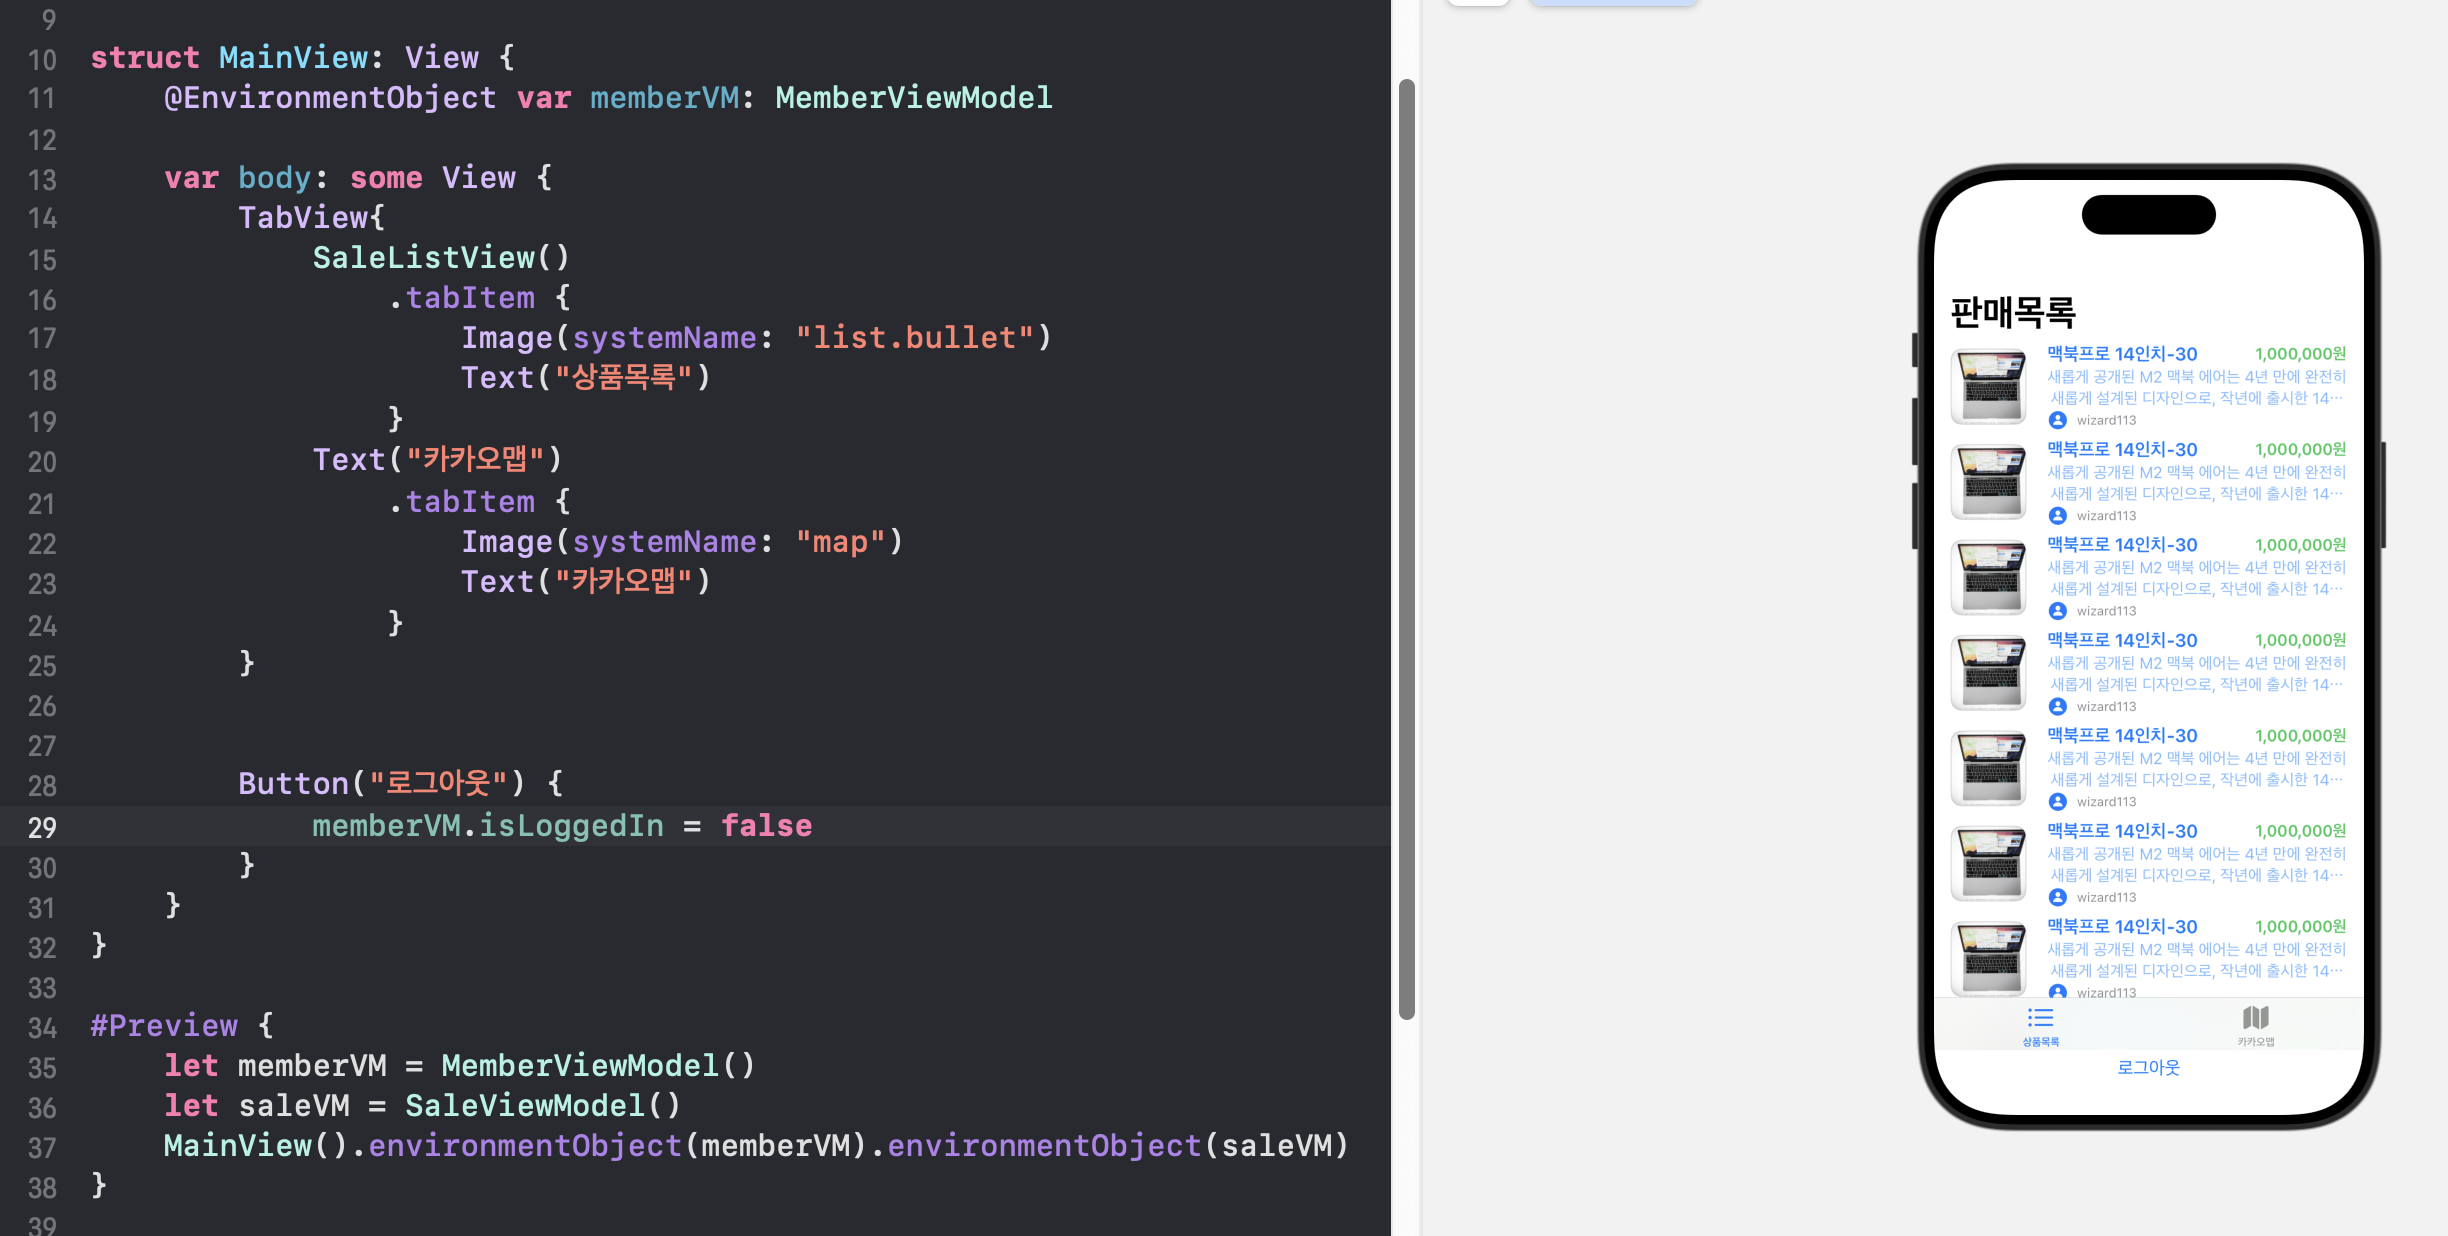Click the false keyword on line 29
Viewport: 2448px width, 1236px height.
(x=766, y=826)
